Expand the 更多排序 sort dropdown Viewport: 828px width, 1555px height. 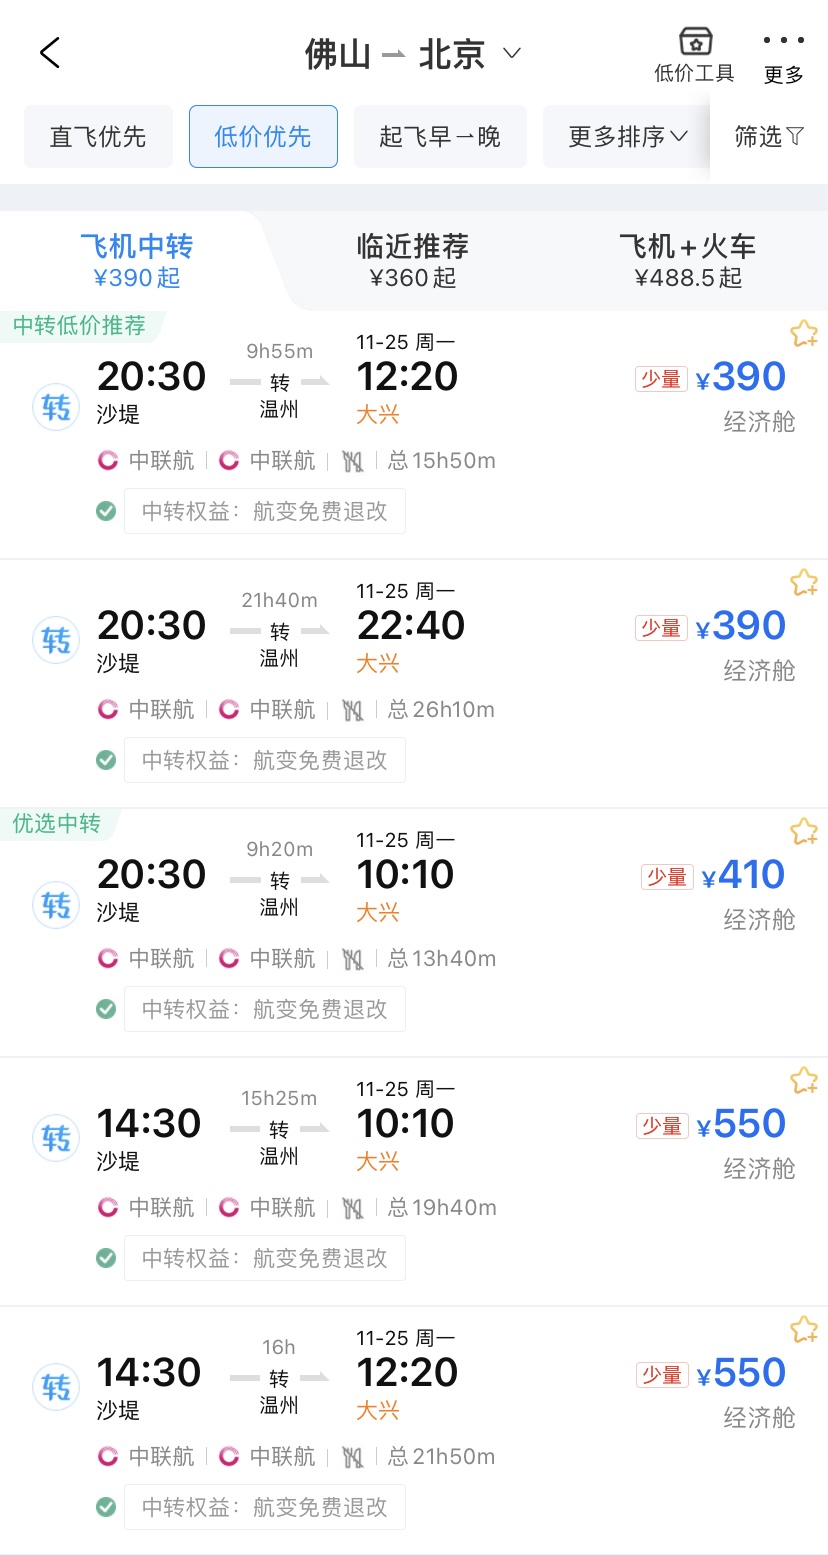628,136
